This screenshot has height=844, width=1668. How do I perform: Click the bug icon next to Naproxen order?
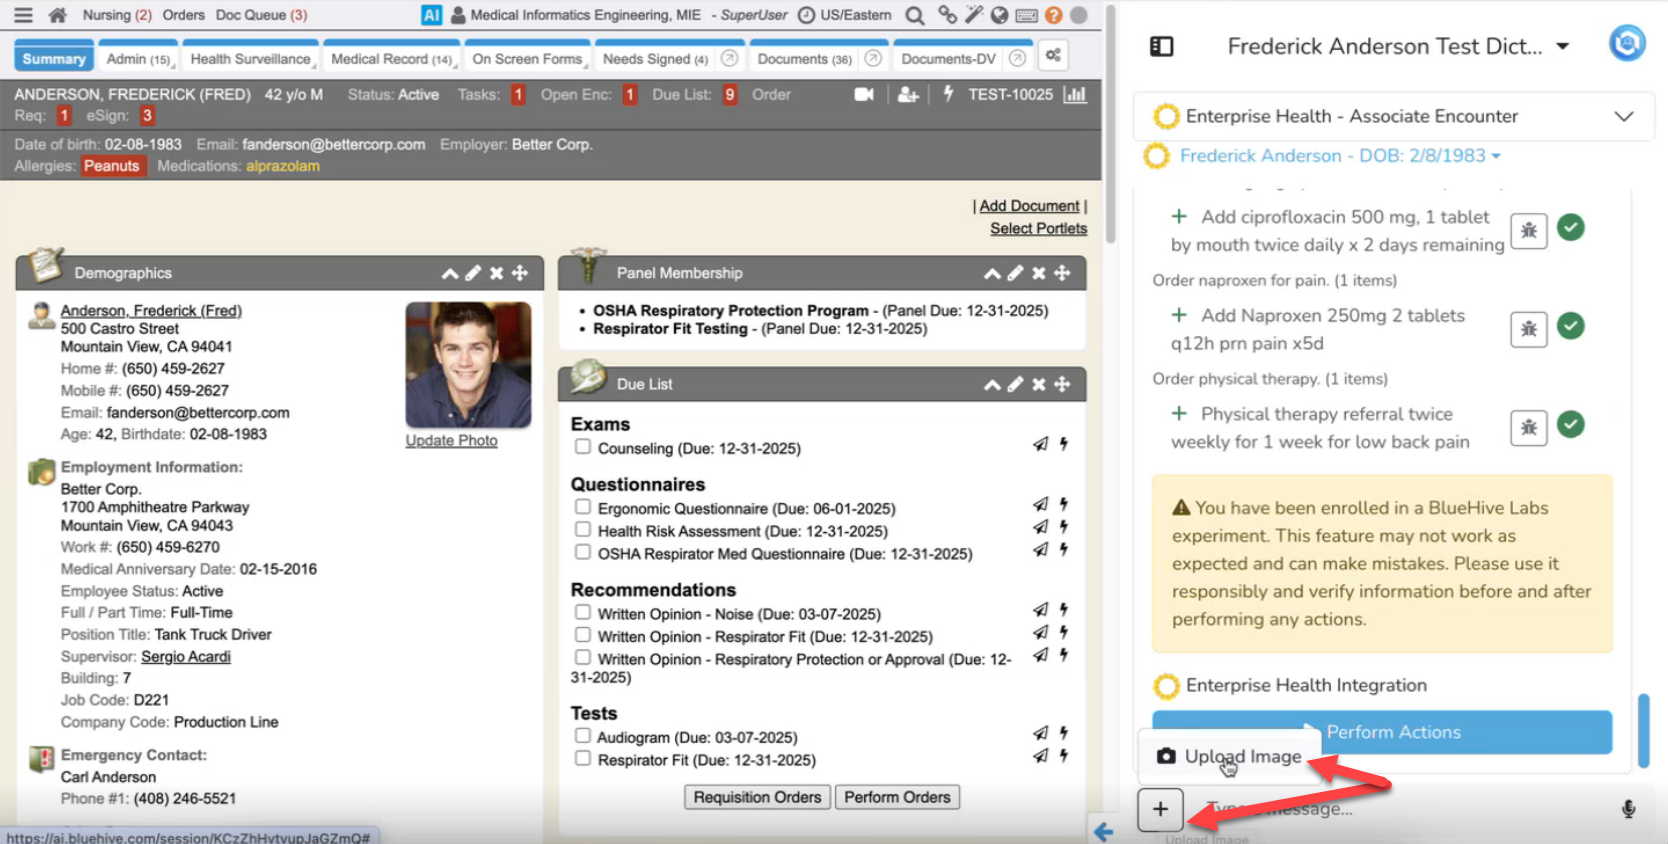(1528, 328)
